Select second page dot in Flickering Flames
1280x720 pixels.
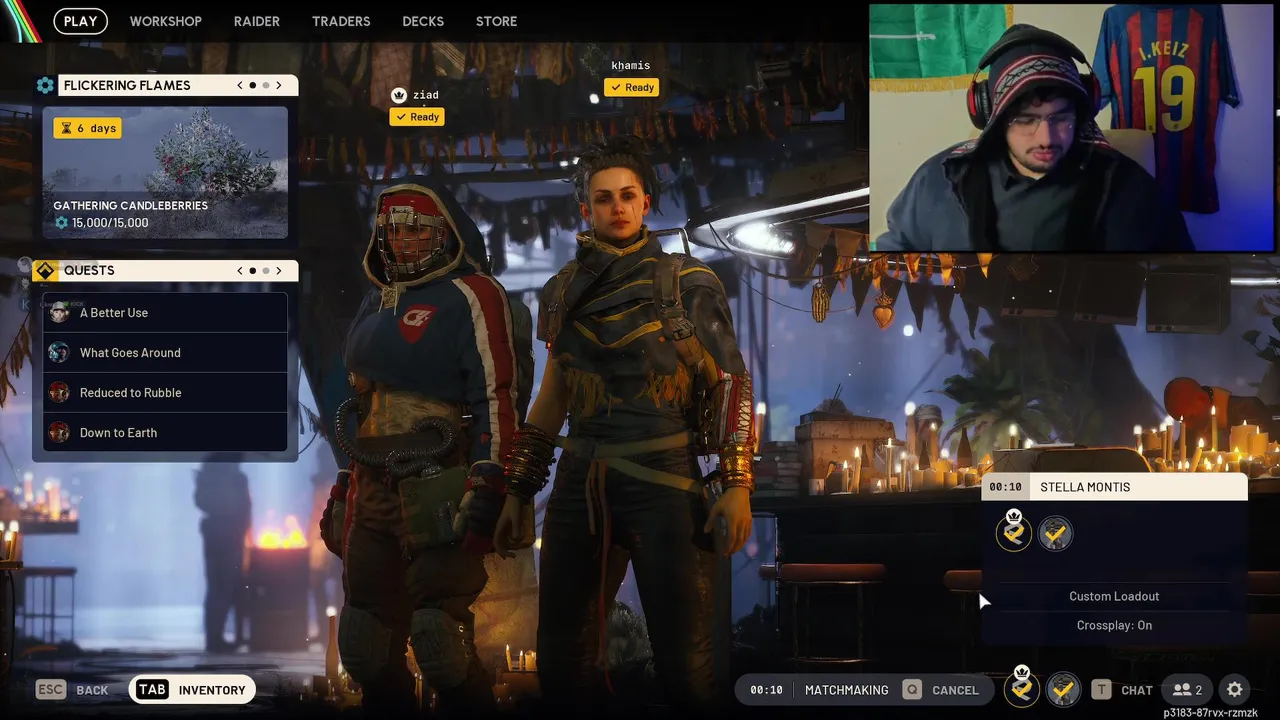(266, 85)
